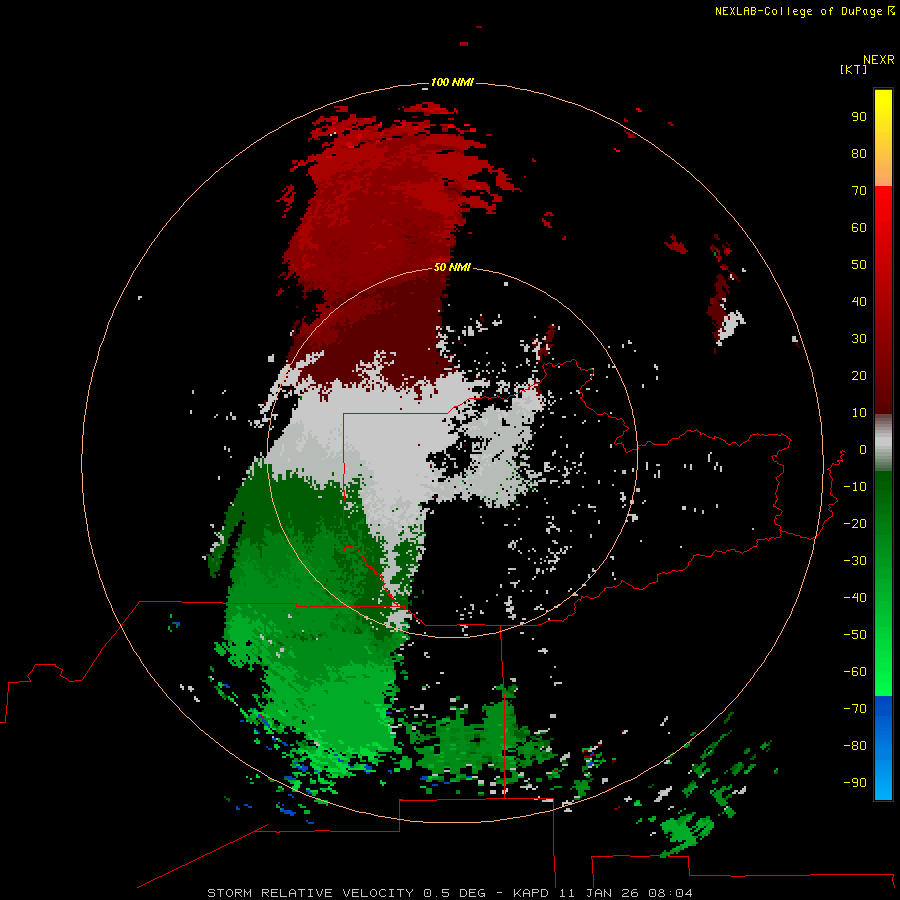Click the -20 value on the velocity scale

(855, 523)
